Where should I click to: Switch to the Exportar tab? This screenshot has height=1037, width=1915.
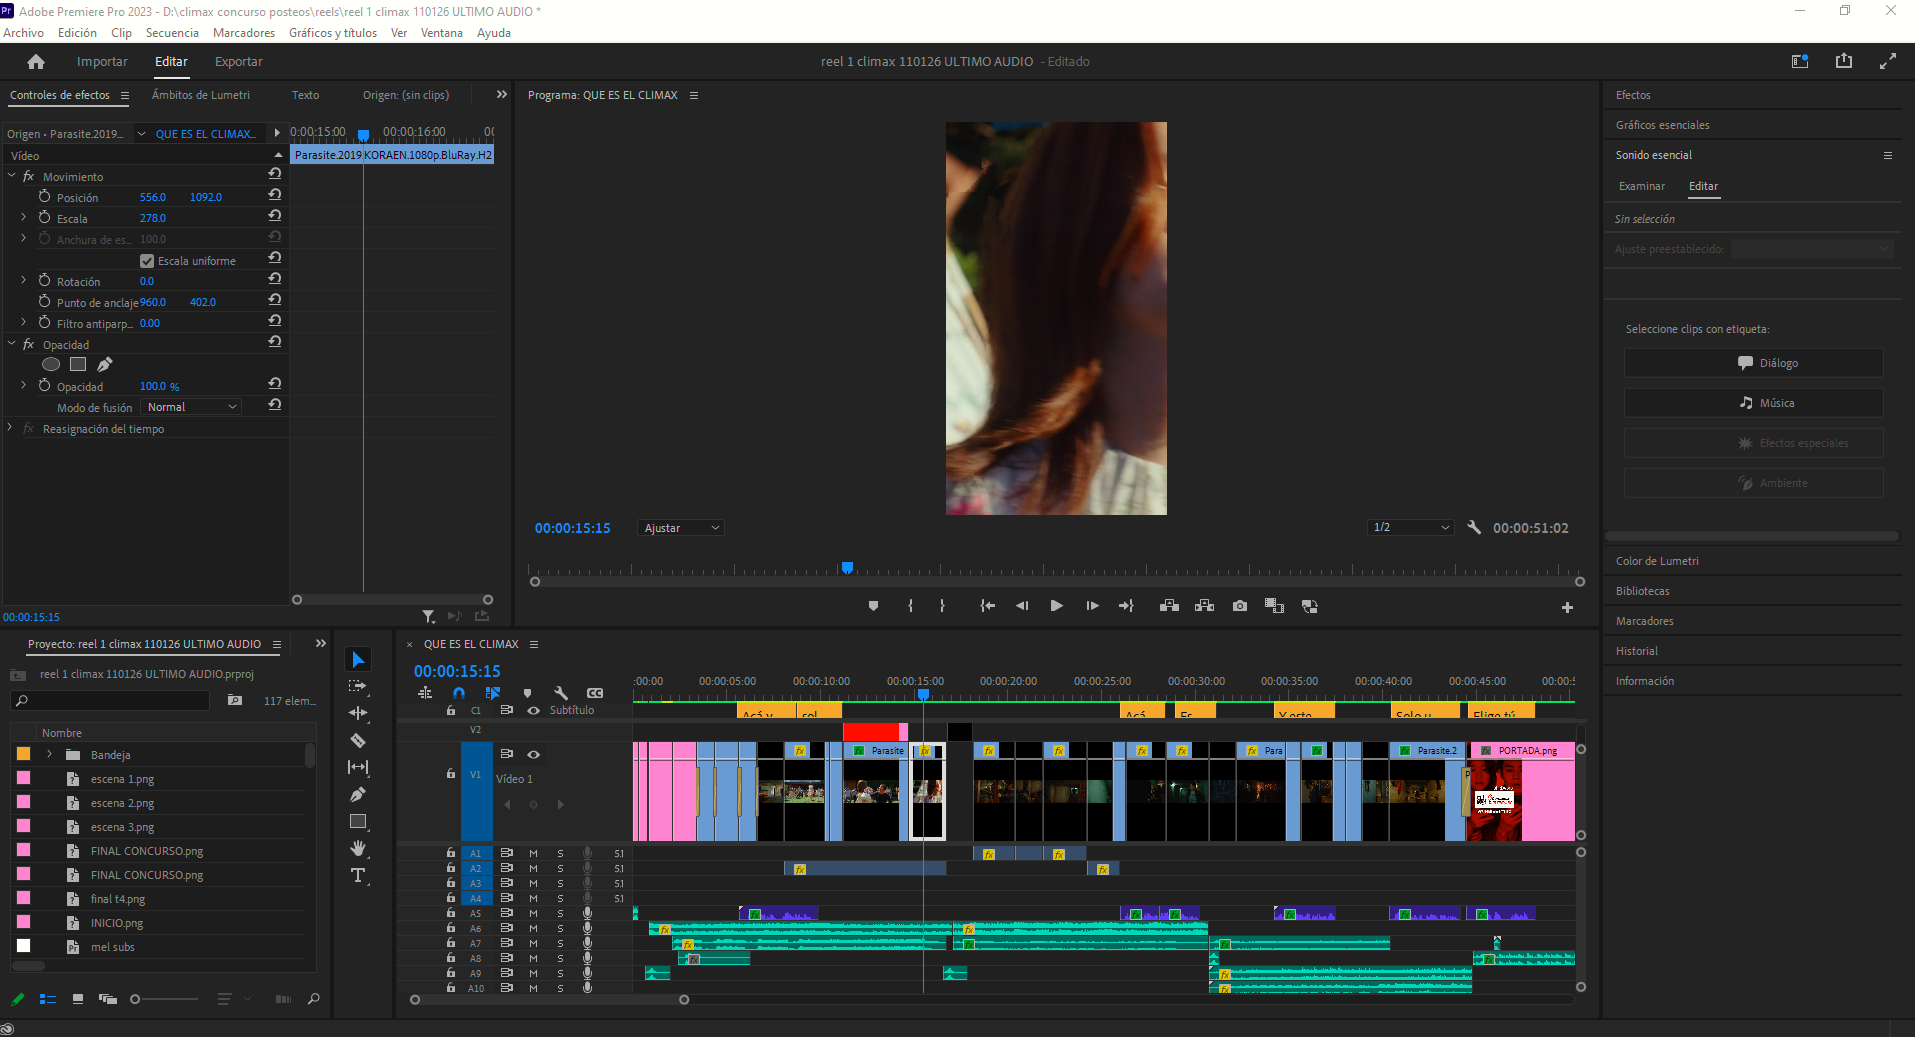pyautogui.click(x=238, y=62)
